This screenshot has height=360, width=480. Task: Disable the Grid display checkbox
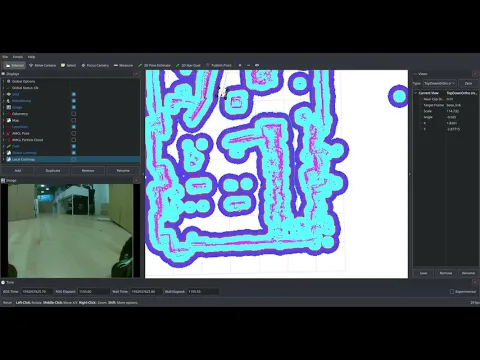pyautogui.click(x=74, y=94)
